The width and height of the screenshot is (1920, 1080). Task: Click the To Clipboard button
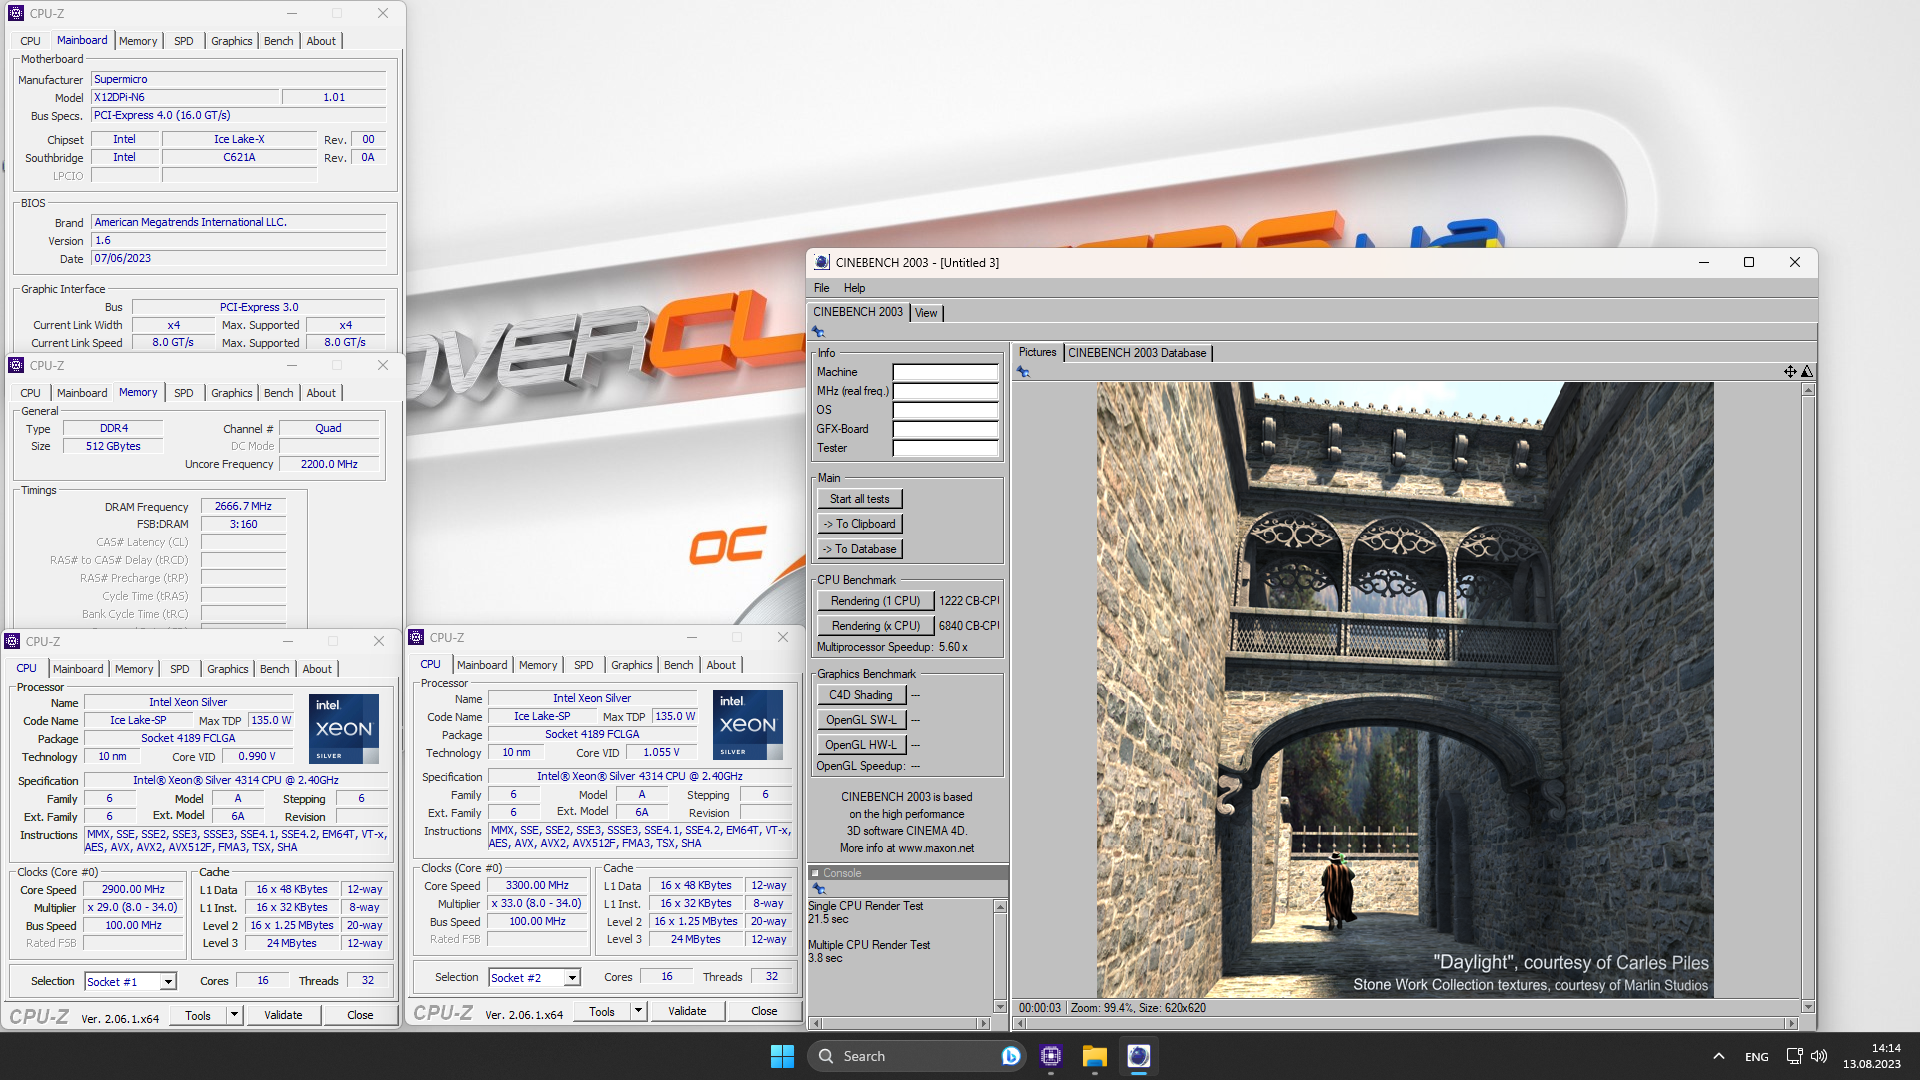[860, 524]
